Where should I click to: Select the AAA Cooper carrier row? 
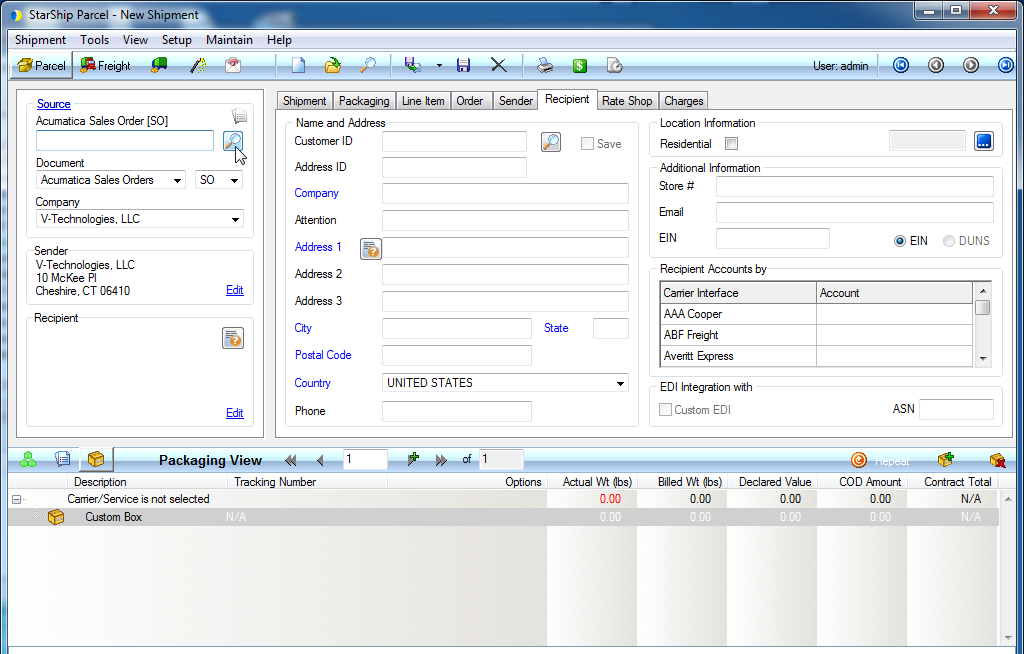(x=816, y=314)
